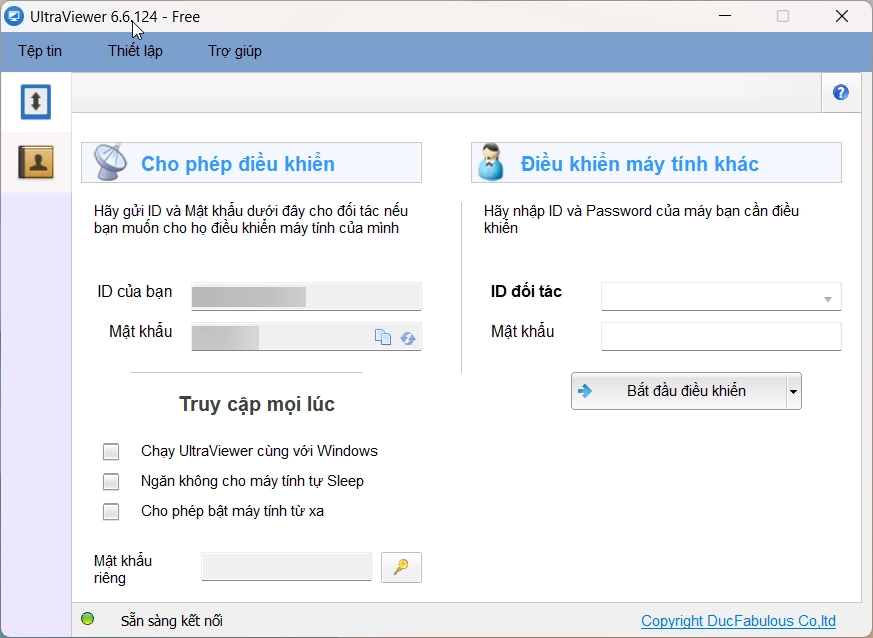Check Cho phép bật máy tính từ xa
Screen dimensions: 873x638
pyautogui.click(x=111, y=512)
